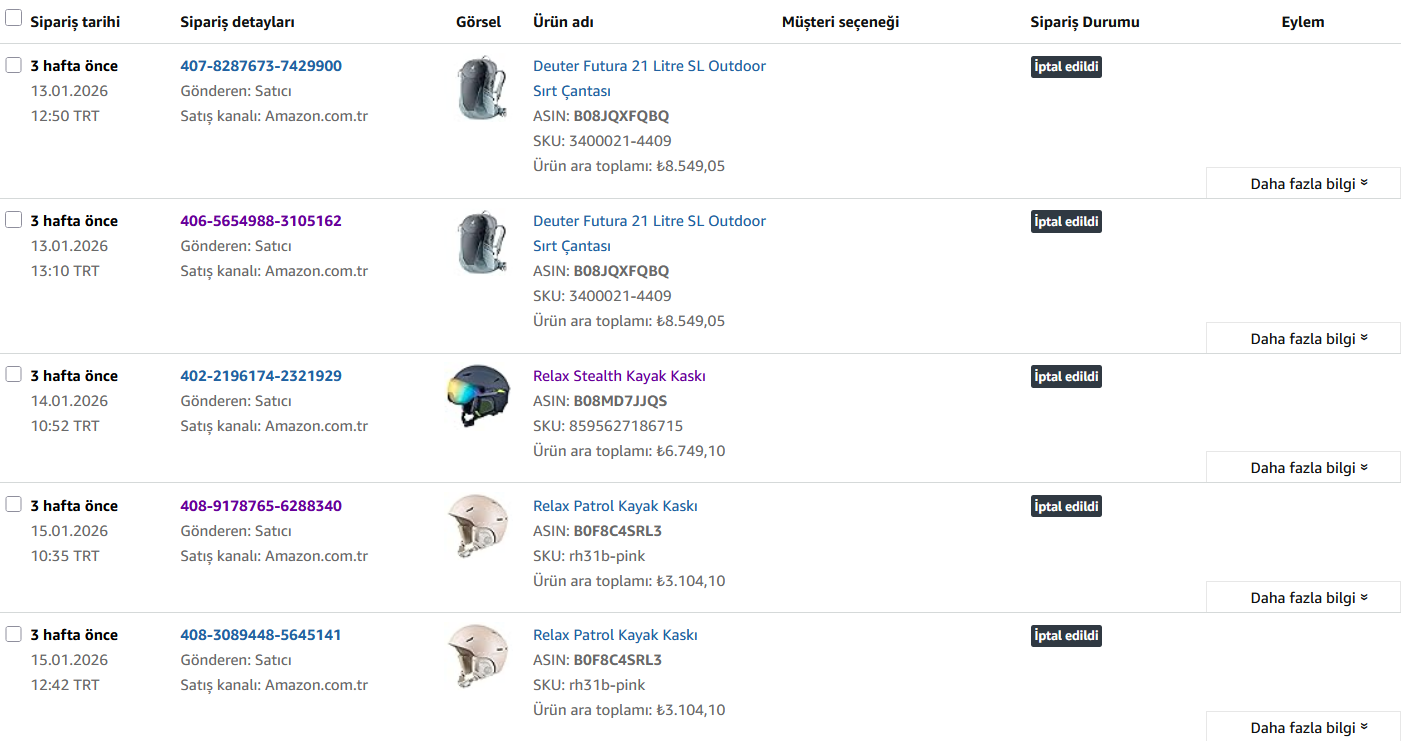The height and width of the screenshot is (741, 1422).
Task: Expand Daha fazla bilgi for order 408-9178765-6288340
Action: (x=1303, y=597)
